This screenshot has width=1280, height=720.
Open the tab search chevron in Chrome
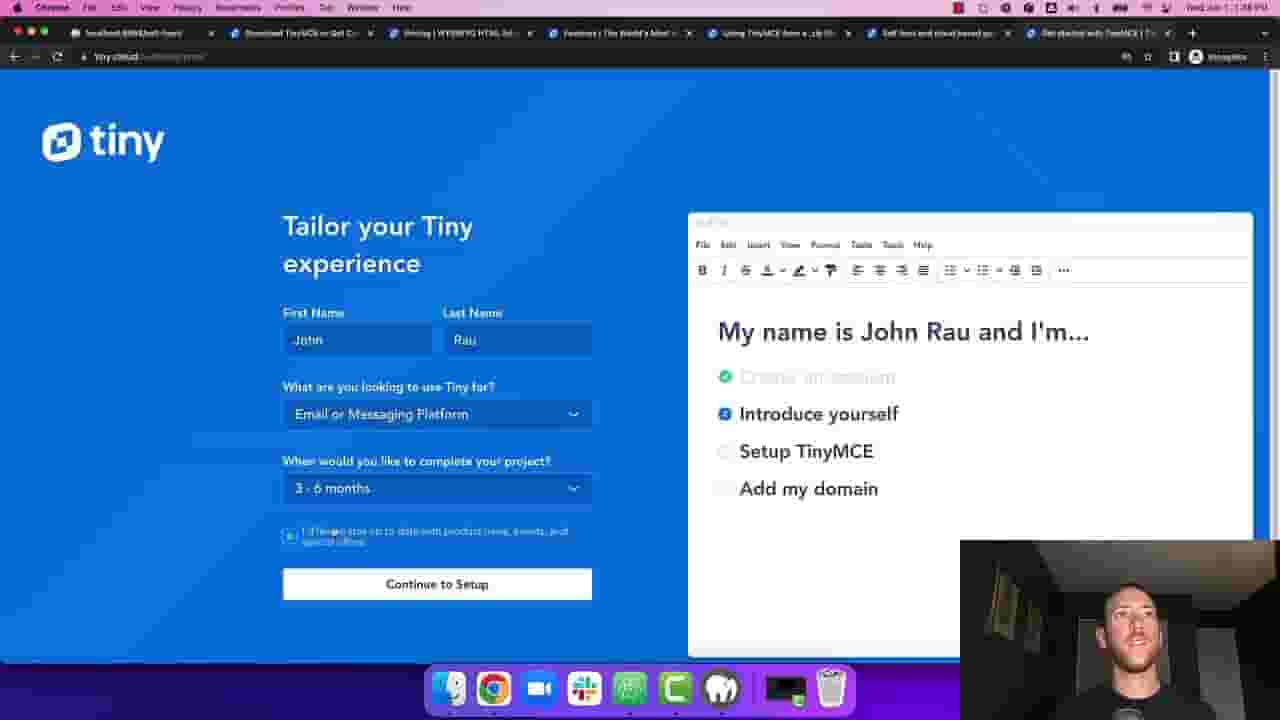pos(1265,33)
